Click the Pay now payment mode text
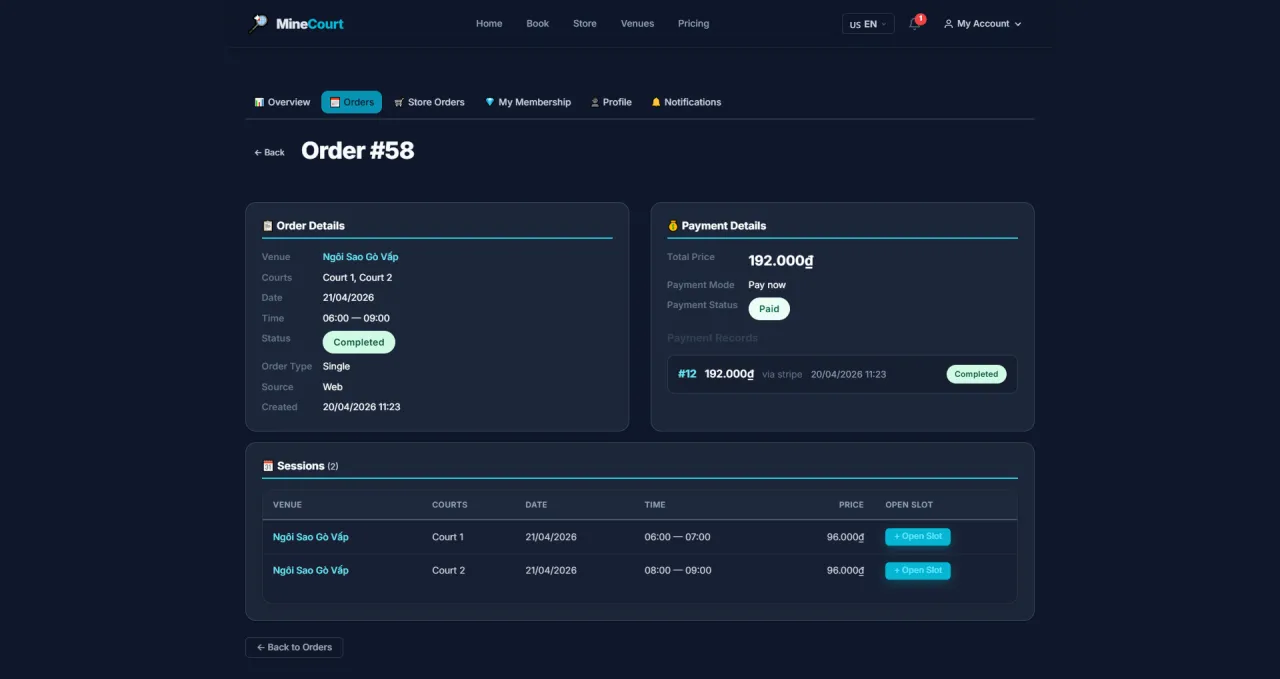Image resolution: width=1280 pixels, height=679 pixels. point(767,285)
